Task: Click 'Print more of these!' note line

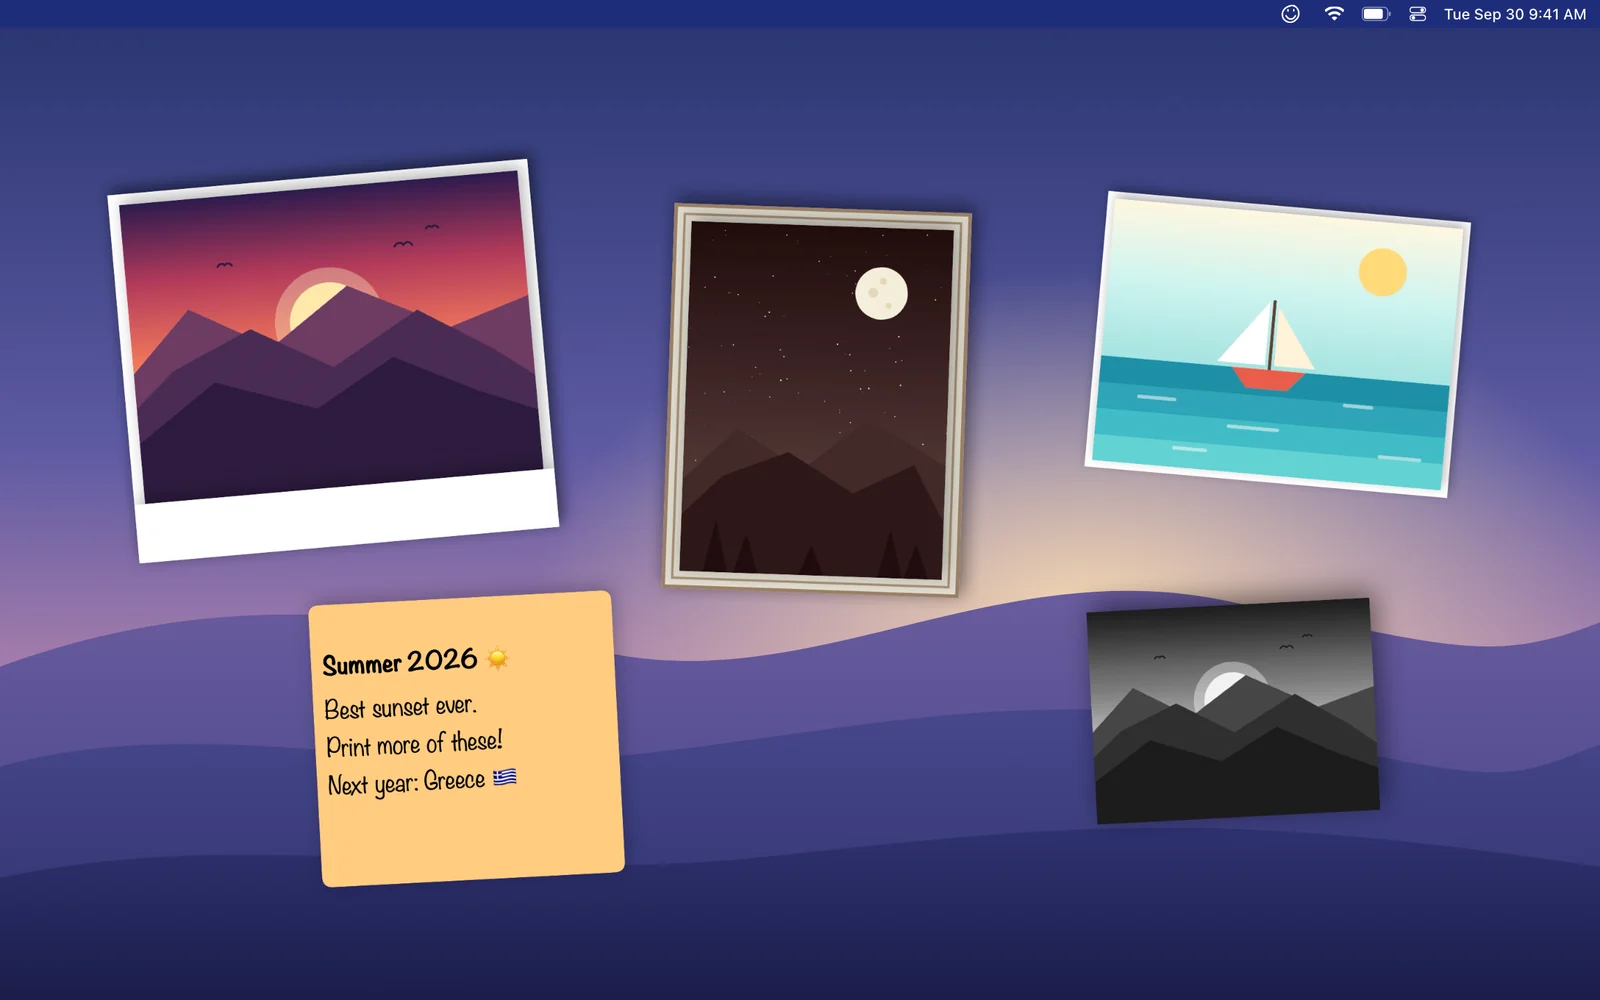Action: (x=414, y=744)
